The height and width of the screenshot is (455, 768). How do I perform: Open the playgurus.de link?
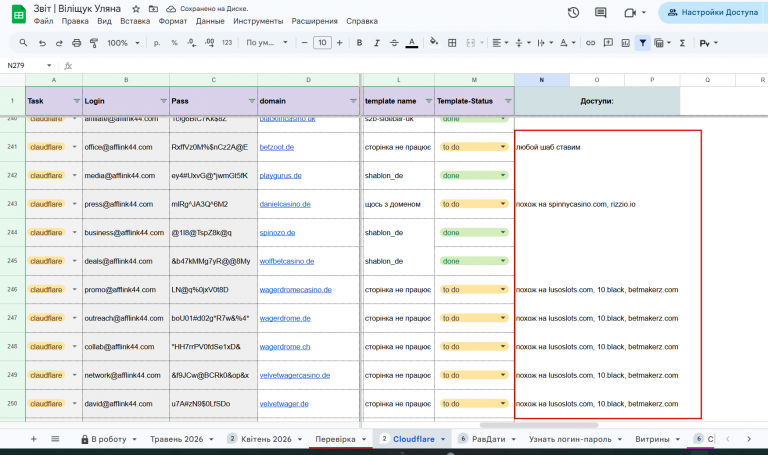(x=281, y=175)
